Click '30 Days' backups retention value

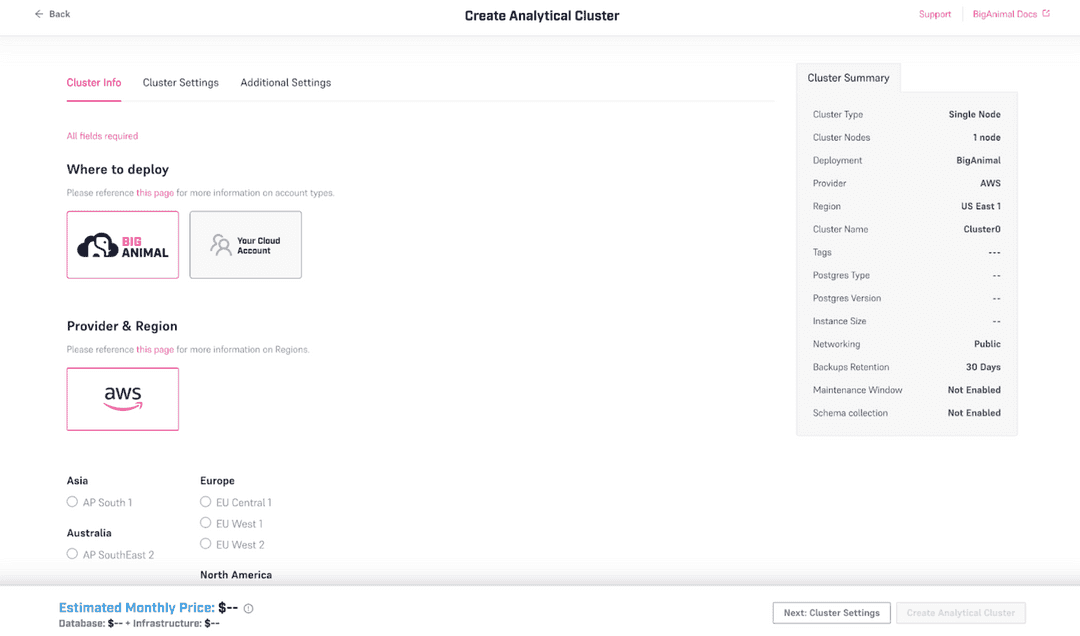click(x=983, y=367)
